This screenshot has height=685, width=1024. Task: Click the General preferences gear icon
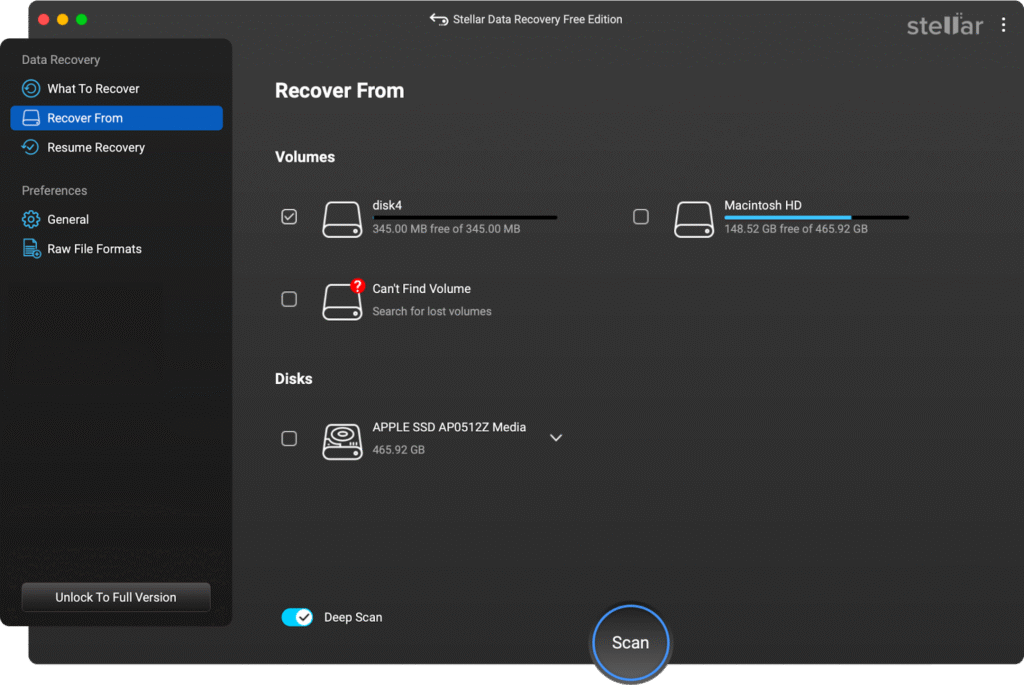coord(31,220)
